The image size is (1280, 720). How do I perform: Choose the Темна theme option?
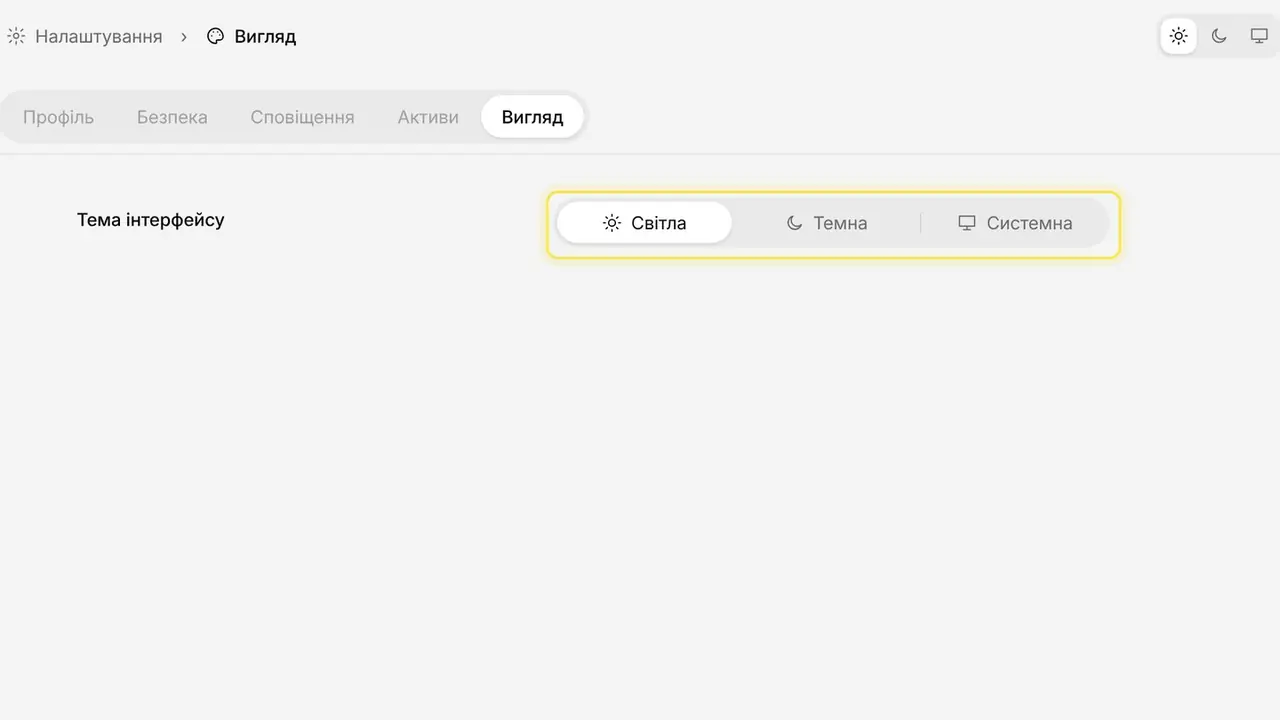[826, 223]
